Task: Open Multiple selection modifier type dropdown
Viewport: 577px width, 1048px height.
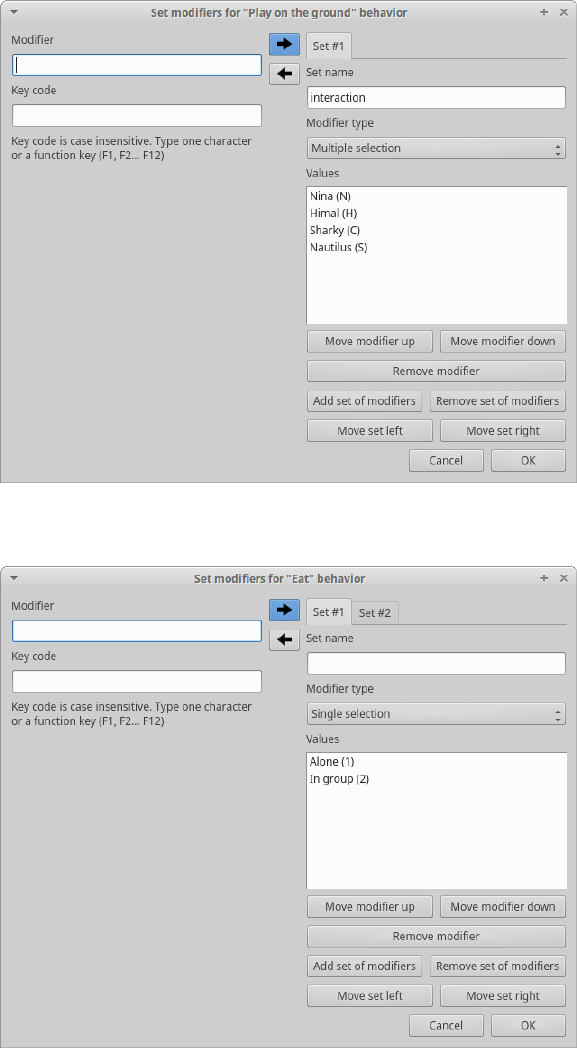Action: click(x=437, y=148)
